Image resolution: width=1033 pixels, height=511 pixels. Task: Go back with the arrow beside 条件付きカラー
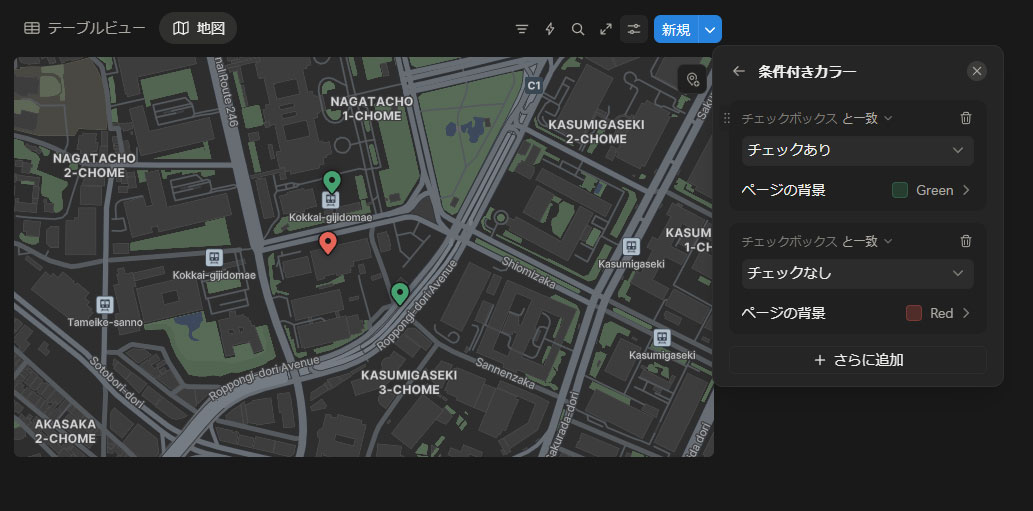(739, 71)
